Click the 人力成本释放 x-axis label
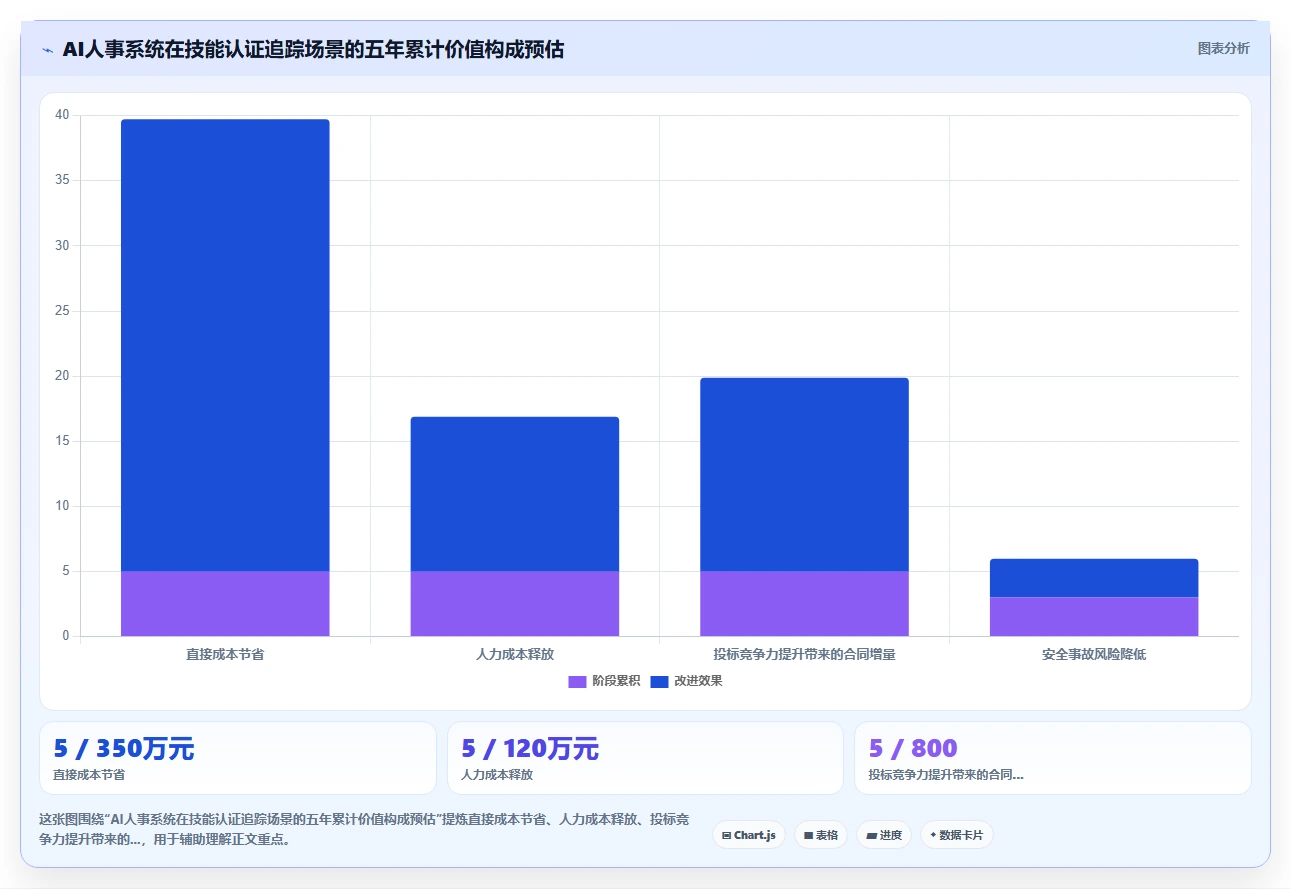Screen dimensions: 1291x889 (x=514, y=655)
